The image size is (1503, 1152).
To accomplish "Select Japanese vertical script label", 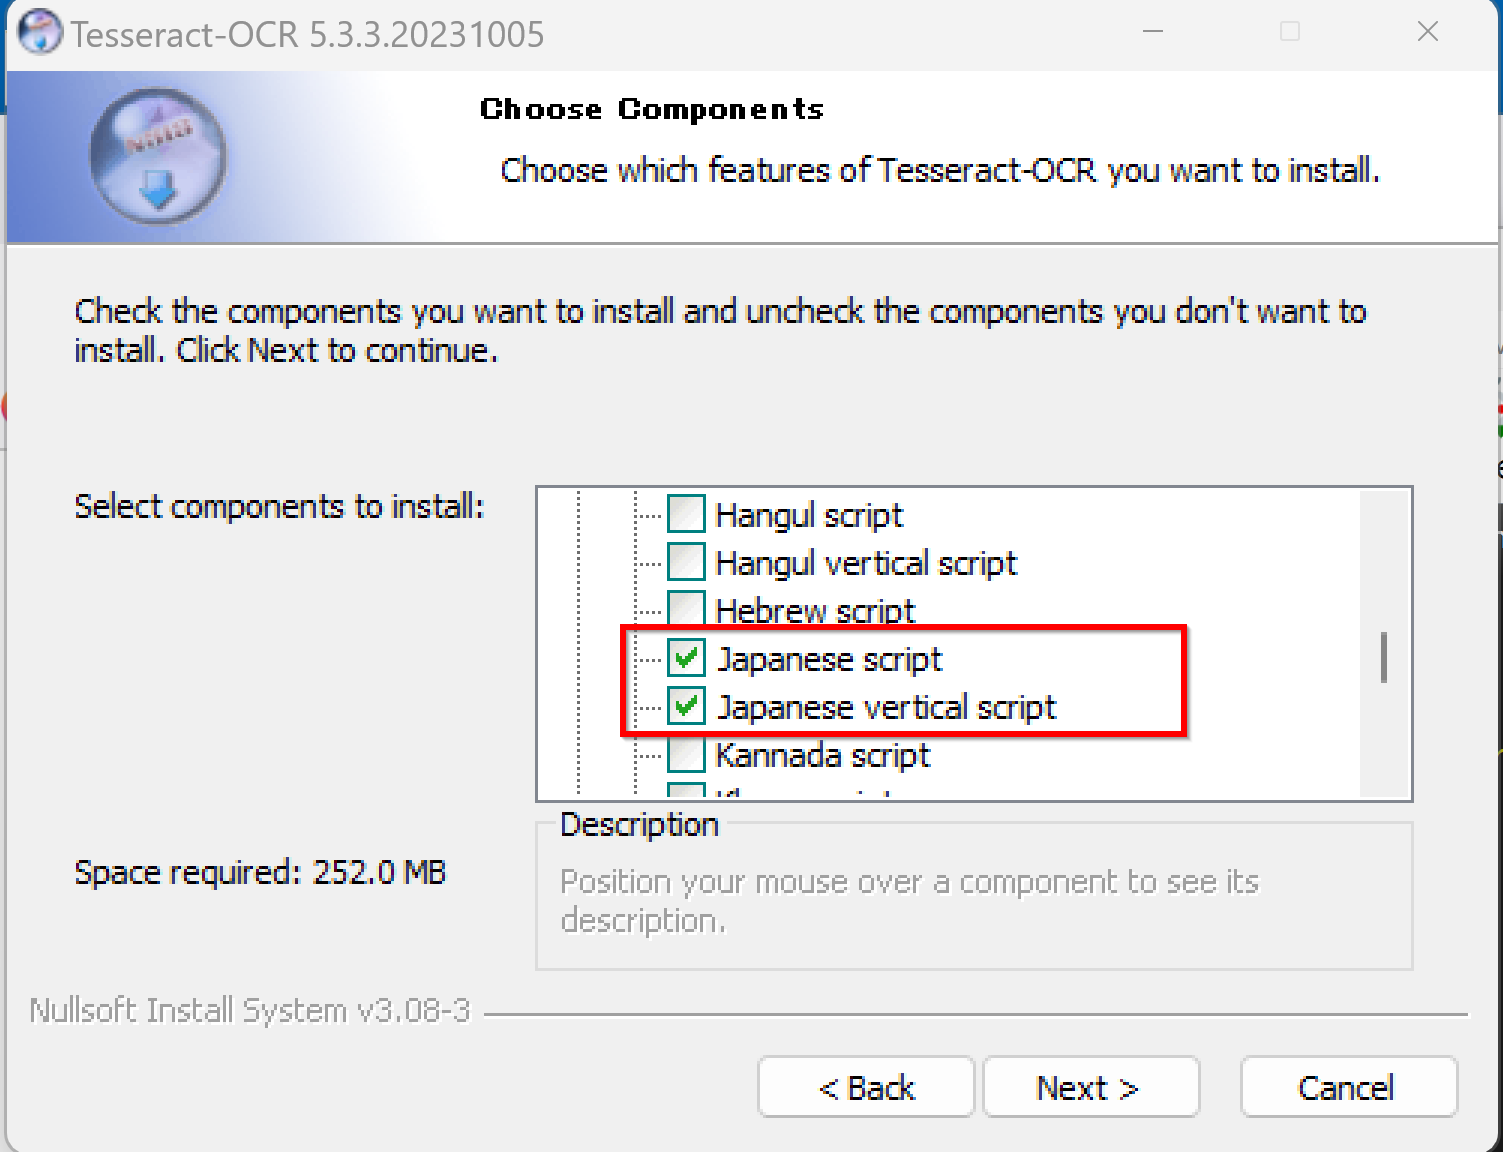I will (886, 707).
